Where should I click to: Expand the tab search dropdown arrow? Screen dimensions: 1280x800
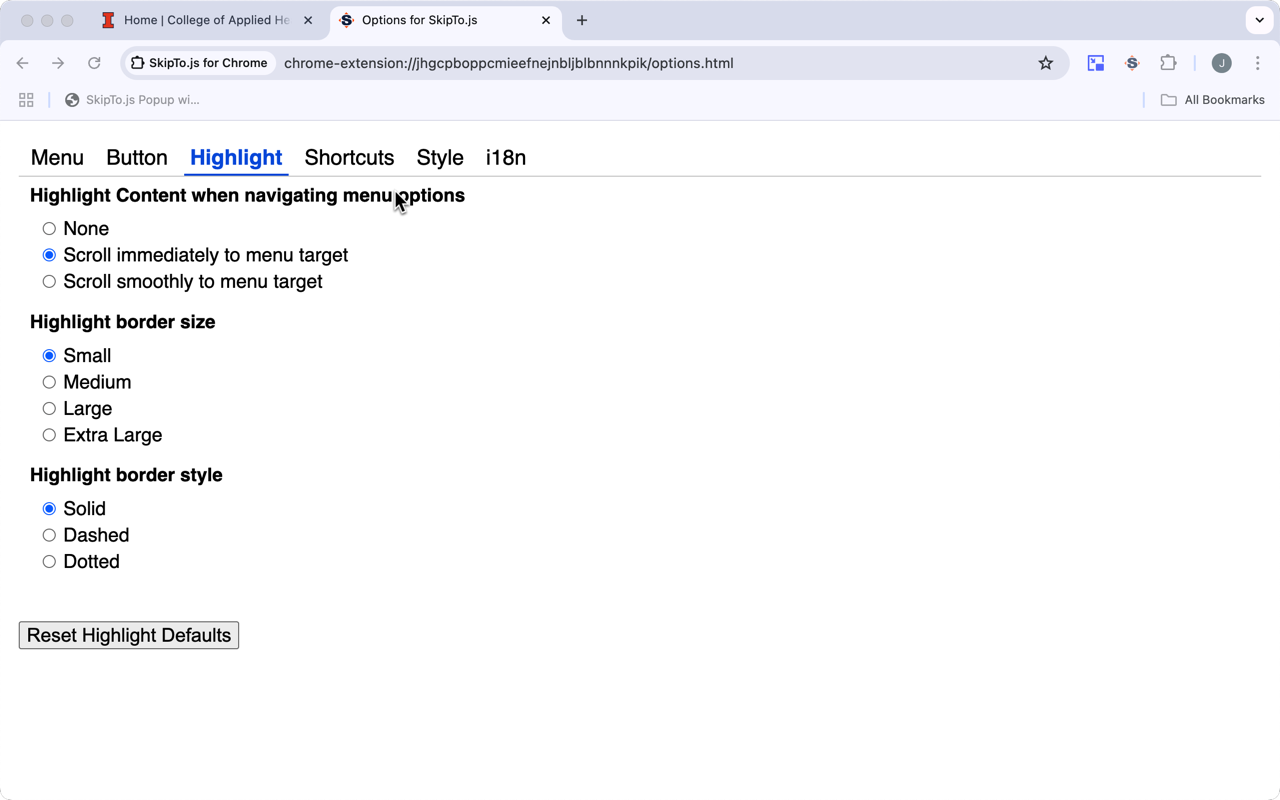click(x=1259, y=20)
